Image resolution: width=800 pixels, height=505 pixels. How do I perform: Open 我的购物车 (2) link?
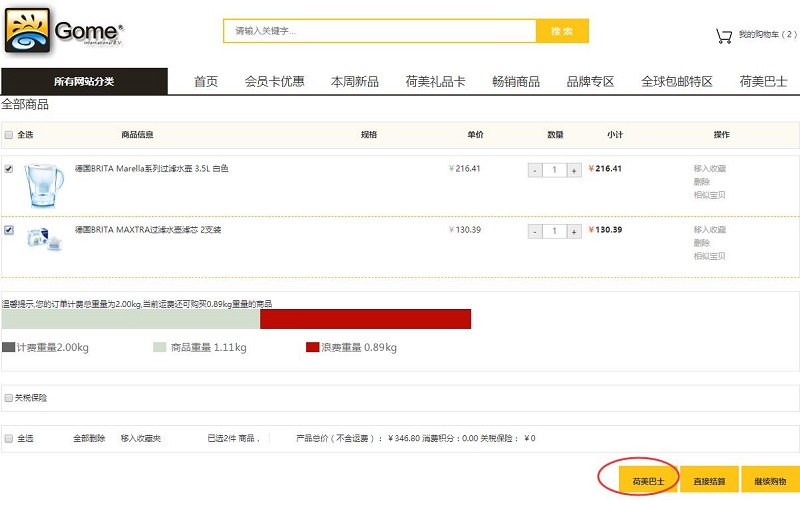(767, 34)
